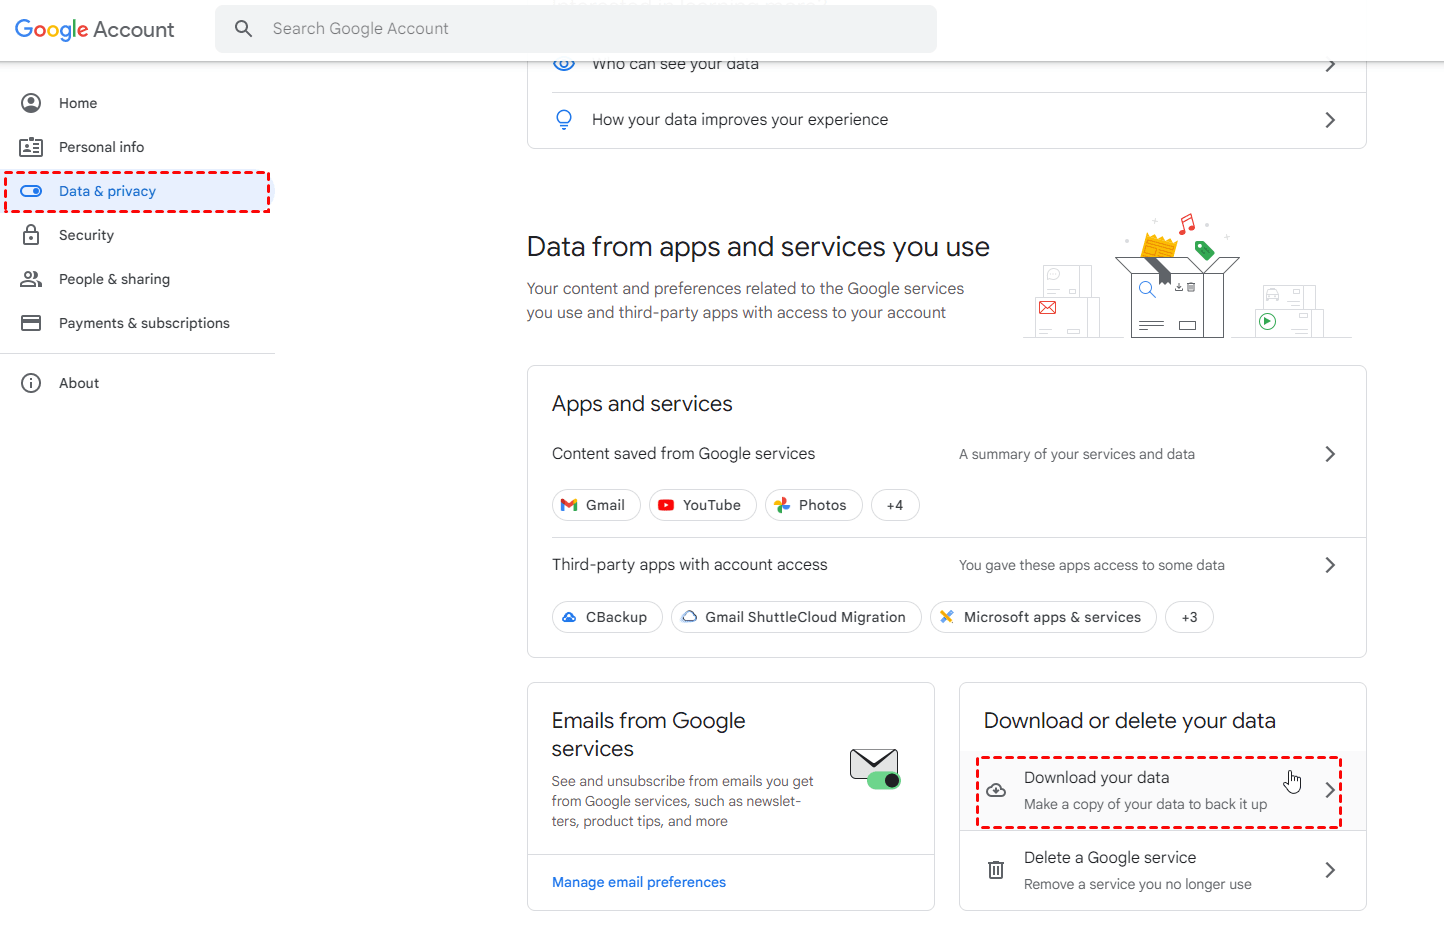1444x930 pixels.
Task: Click the search magnifier icon
Action: (243, 29)
